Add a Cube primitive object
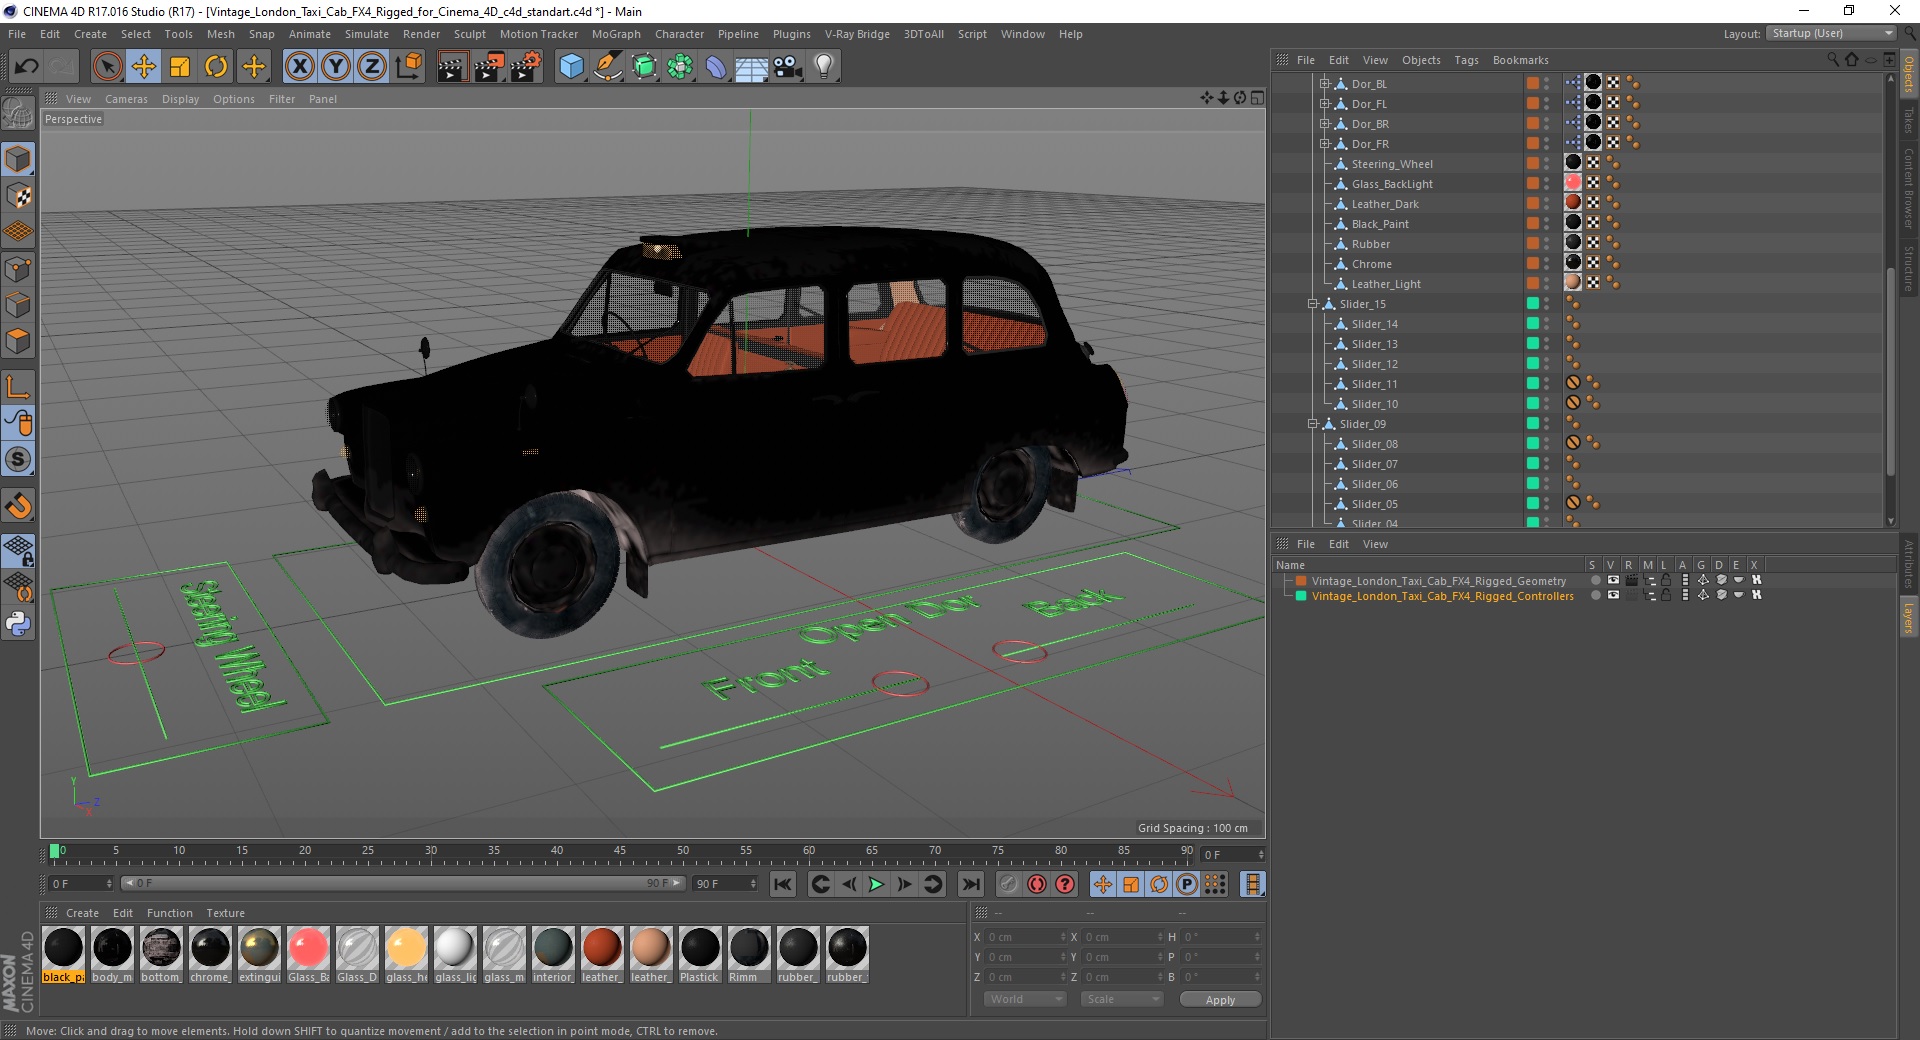Screen dimensions: 1920x1040 [571, 67]
